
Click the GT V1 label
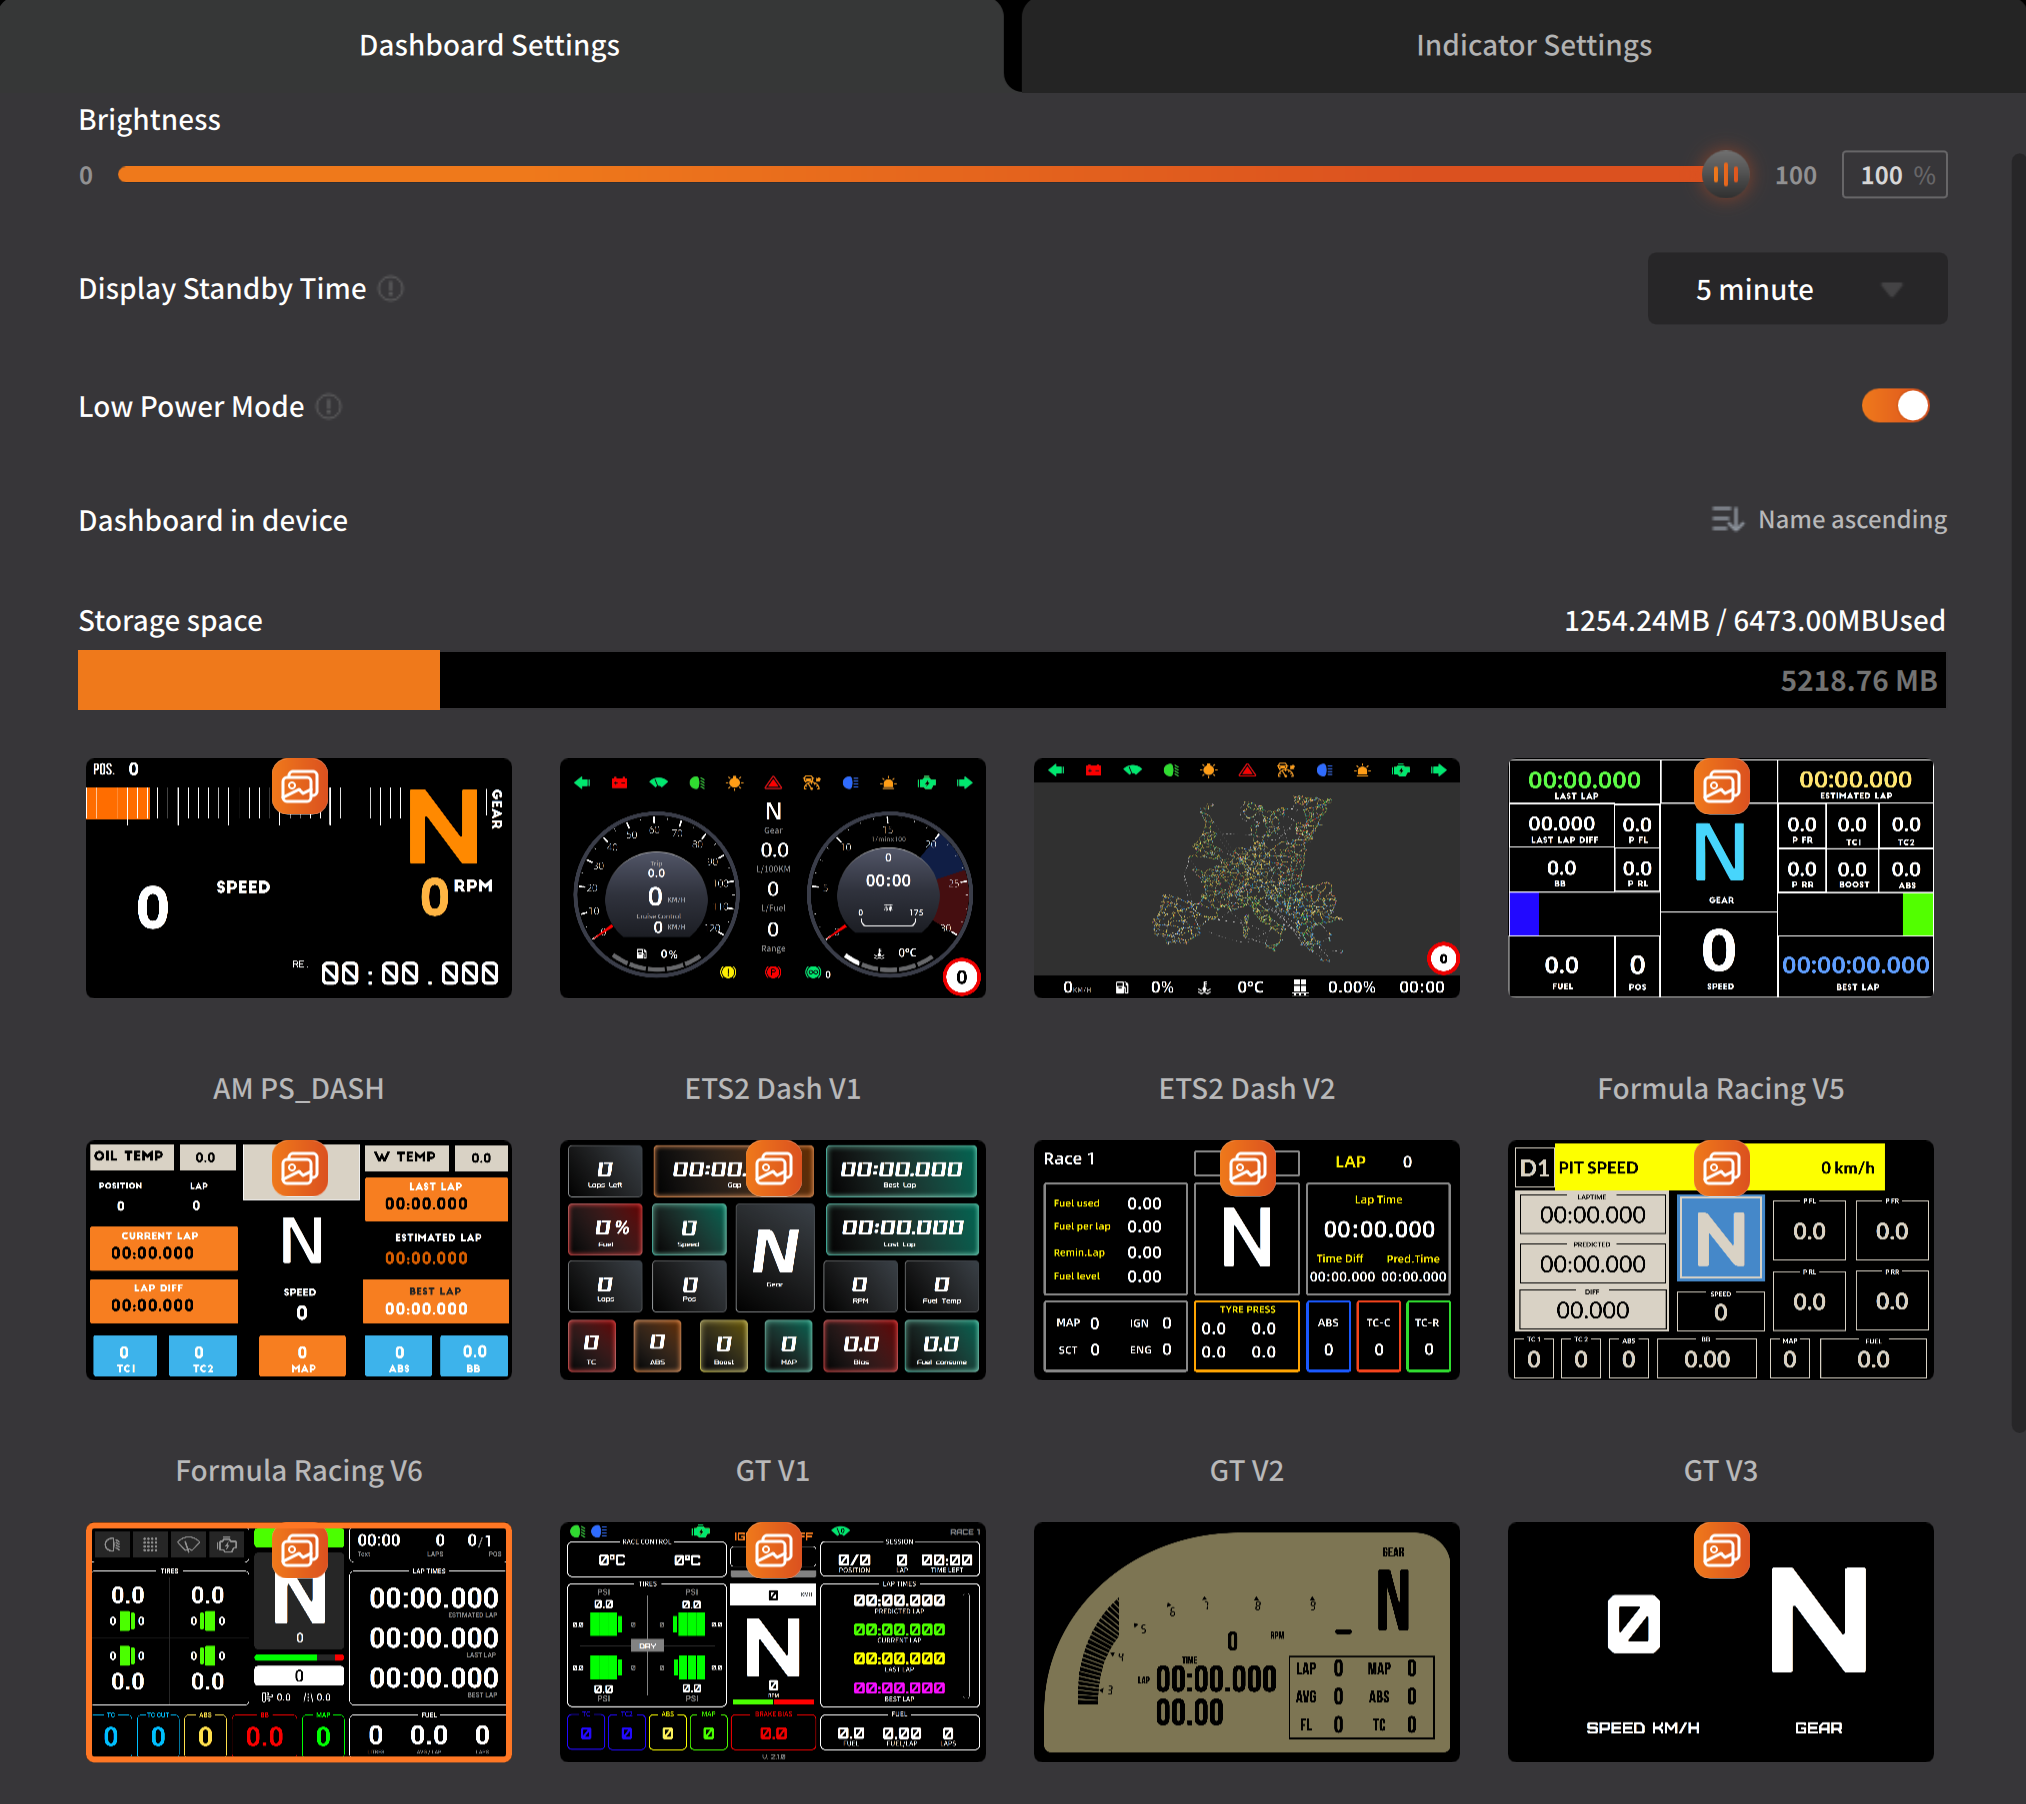[x=773, y=1471]
